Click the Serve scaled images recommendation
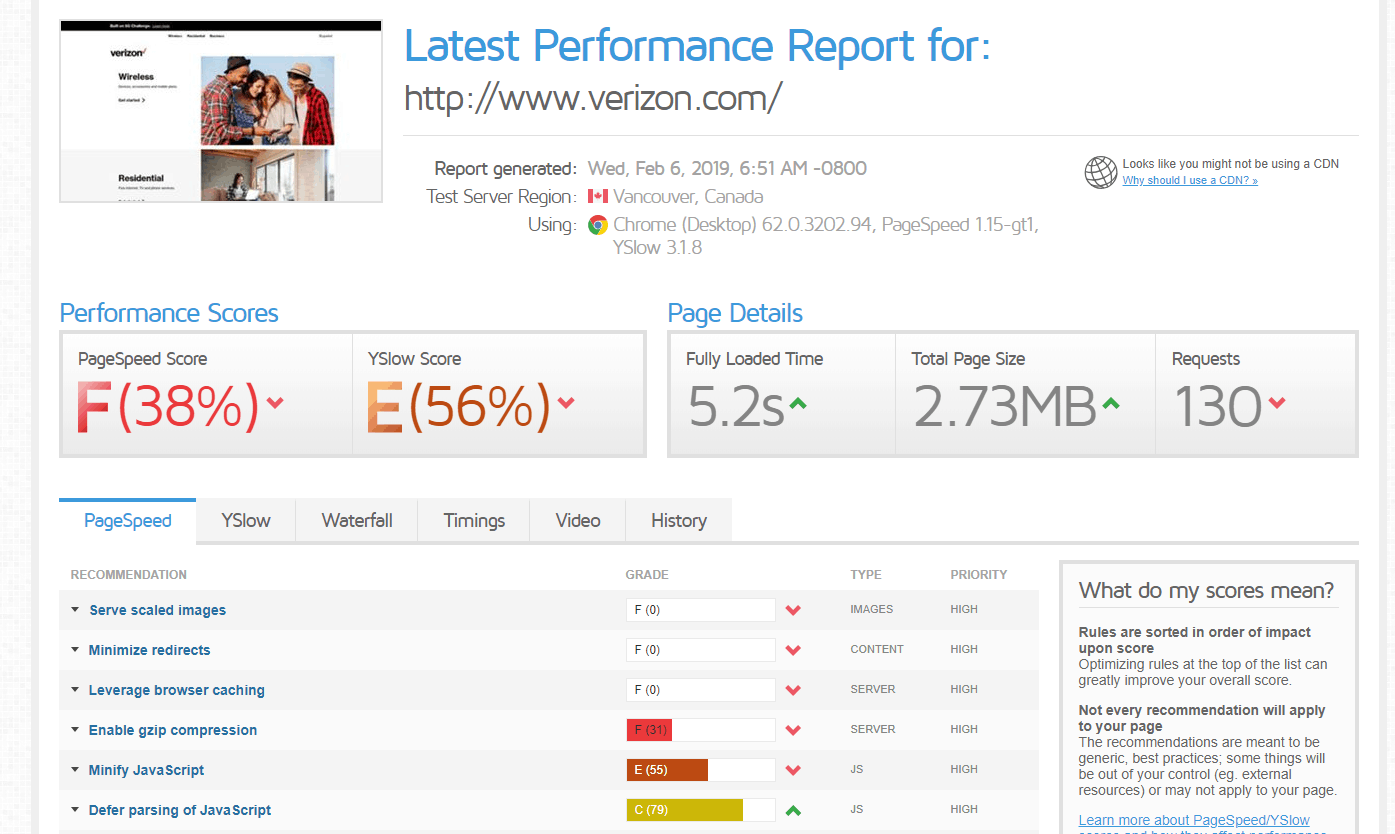This screenshot has width=1395, height=834. click(158, 610)
